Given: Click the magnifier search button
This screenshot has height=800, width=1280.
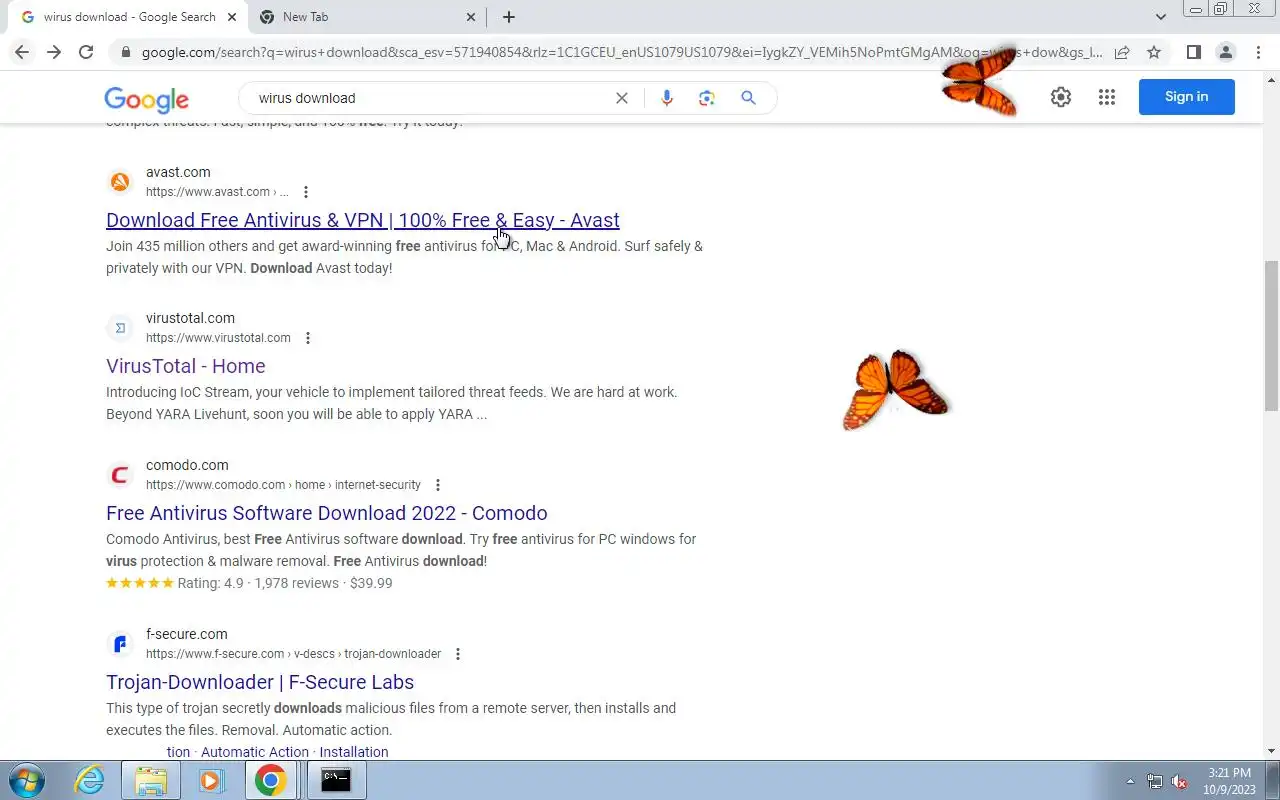Looking at the screenshot, I should (748, 98).
